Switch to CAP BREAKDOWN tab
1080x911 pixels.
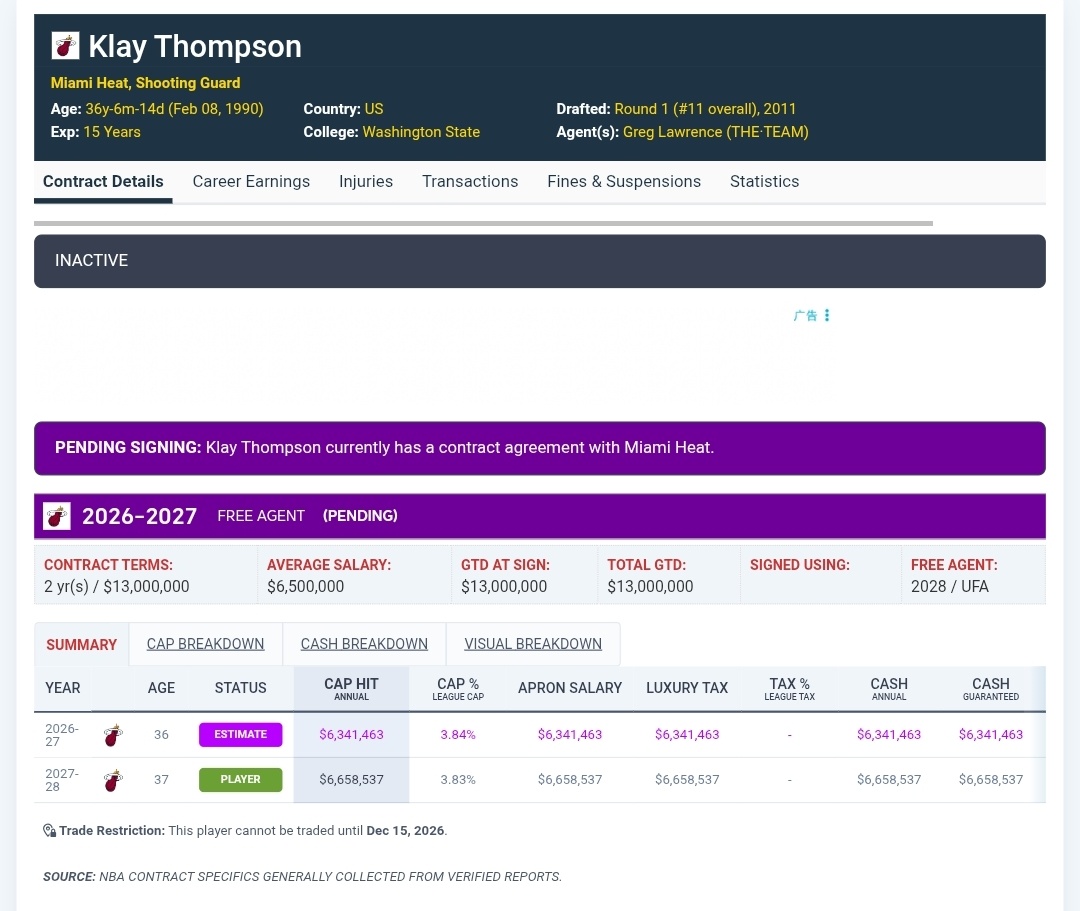pos(205,644)
